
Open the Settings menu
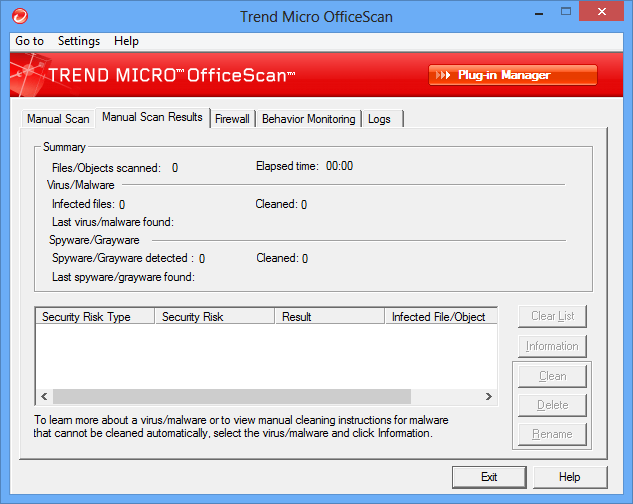click(78, 41)
